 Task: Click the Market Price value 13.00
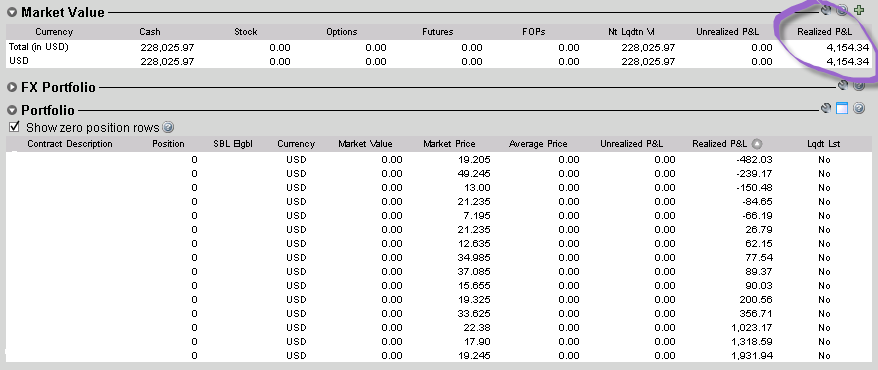[477, 188]
